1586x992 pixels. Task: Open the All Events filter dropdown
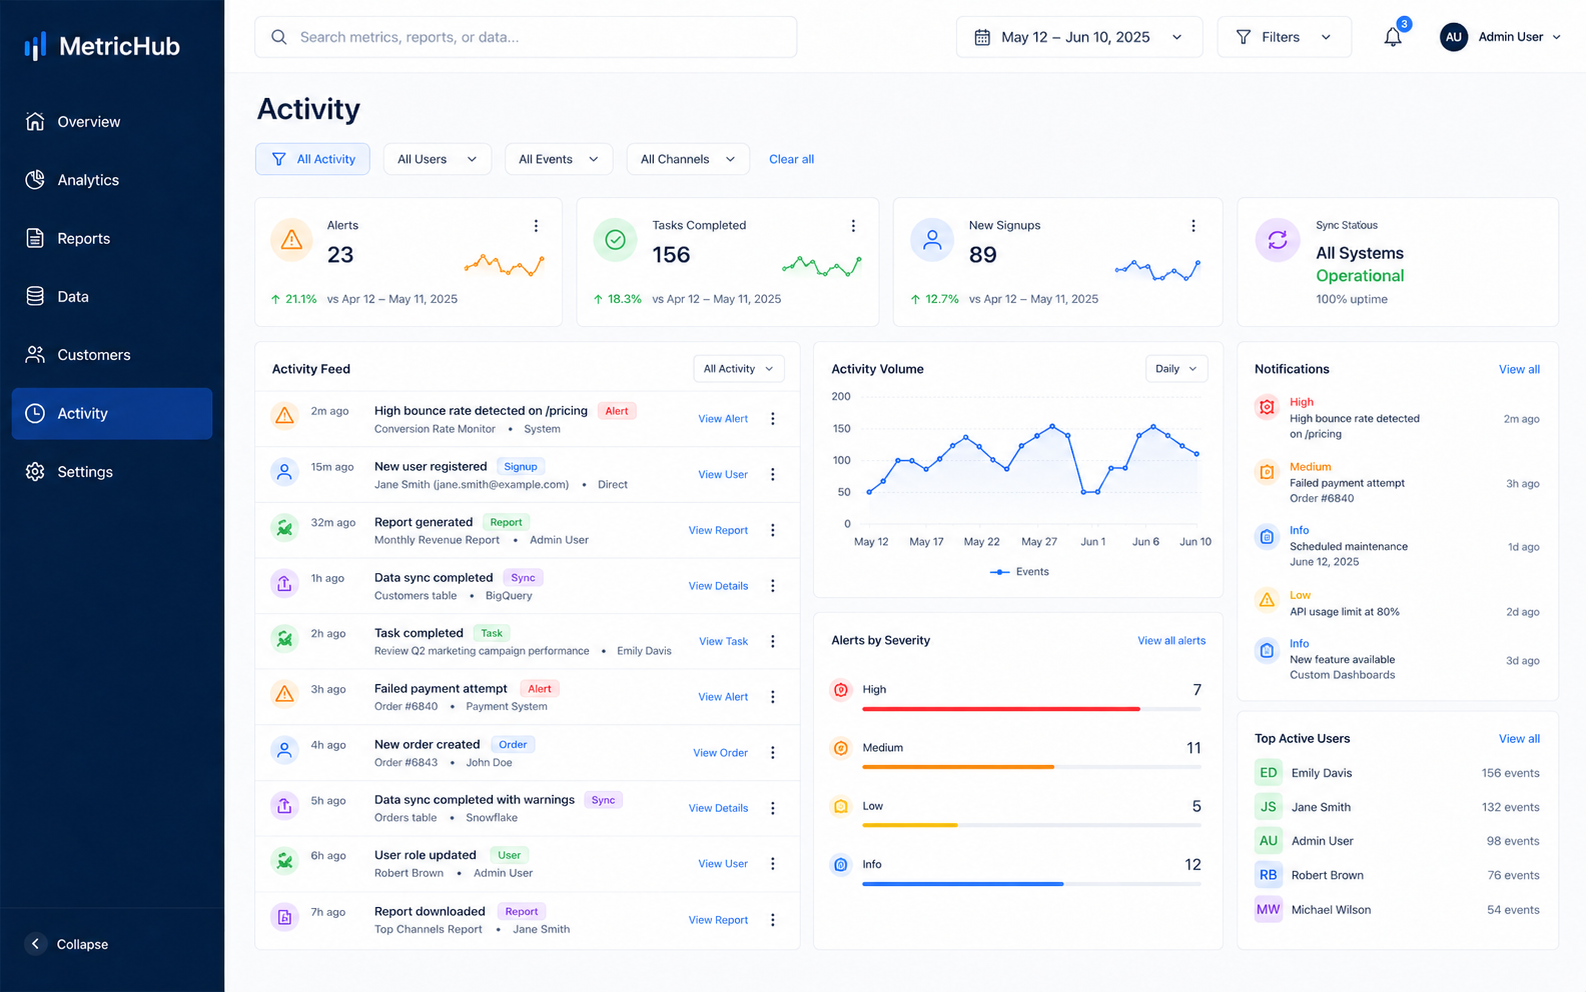pos(558,159)
